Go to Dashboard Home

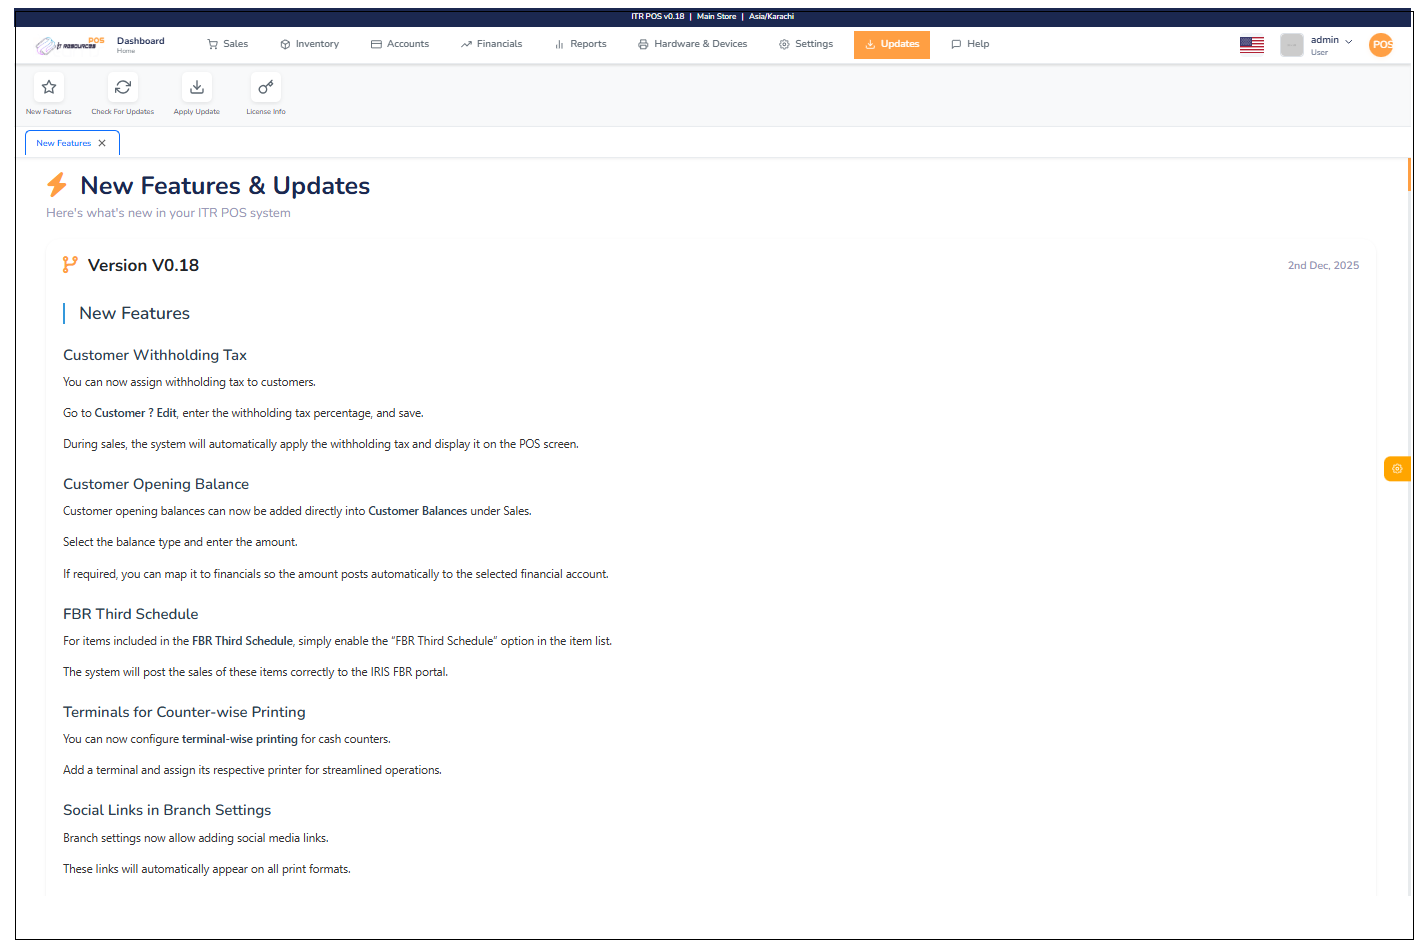140,44
